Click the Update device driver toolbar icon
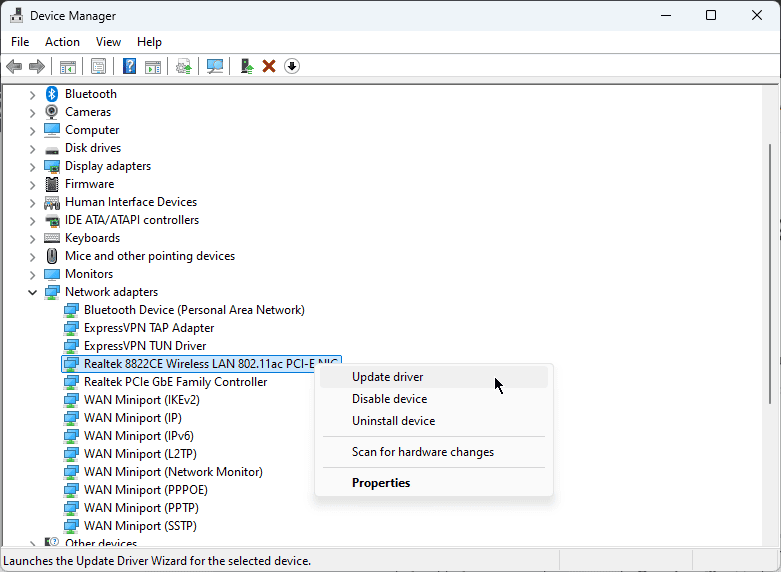The image size is (781, 572). click(x=184, y=66)
